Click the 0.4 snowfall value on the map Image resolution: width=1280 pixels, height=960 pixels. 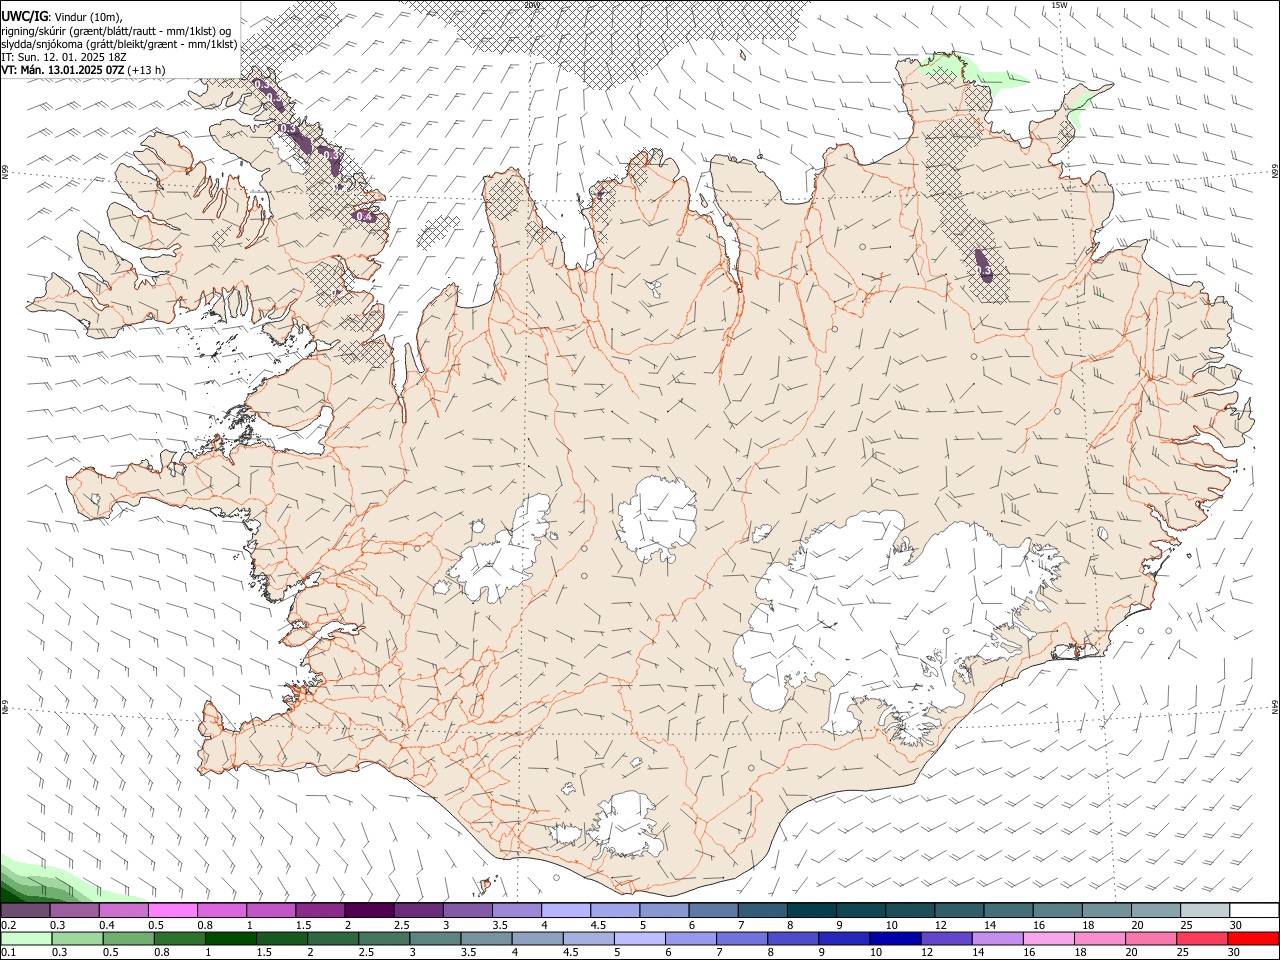[364, 216]
